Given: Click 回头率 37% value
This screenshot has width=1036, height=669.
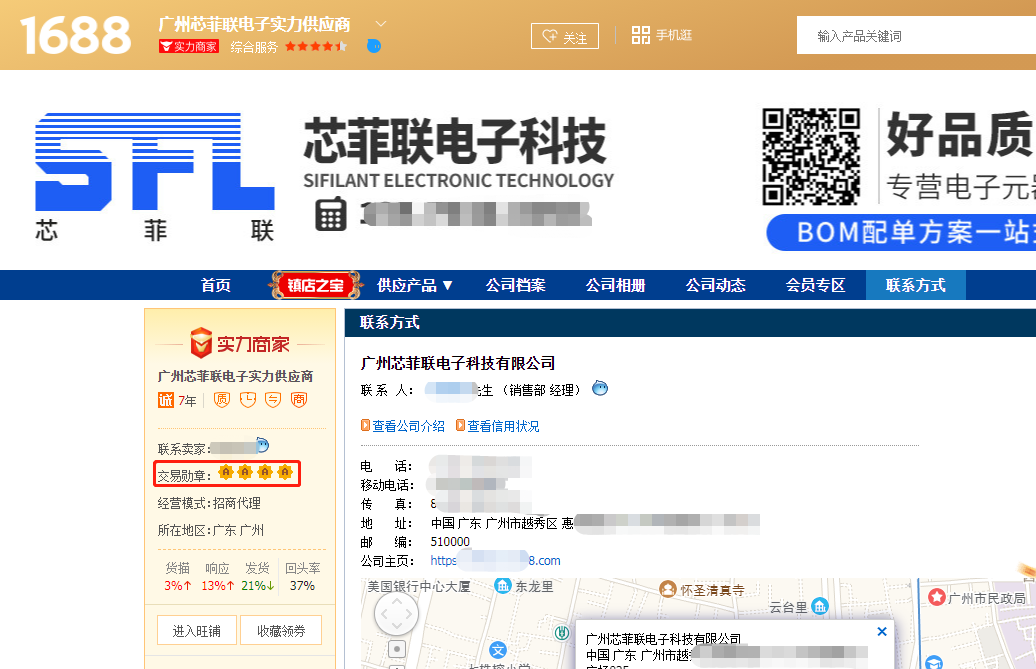Looking at the screenshot, I should click(302, 586).
